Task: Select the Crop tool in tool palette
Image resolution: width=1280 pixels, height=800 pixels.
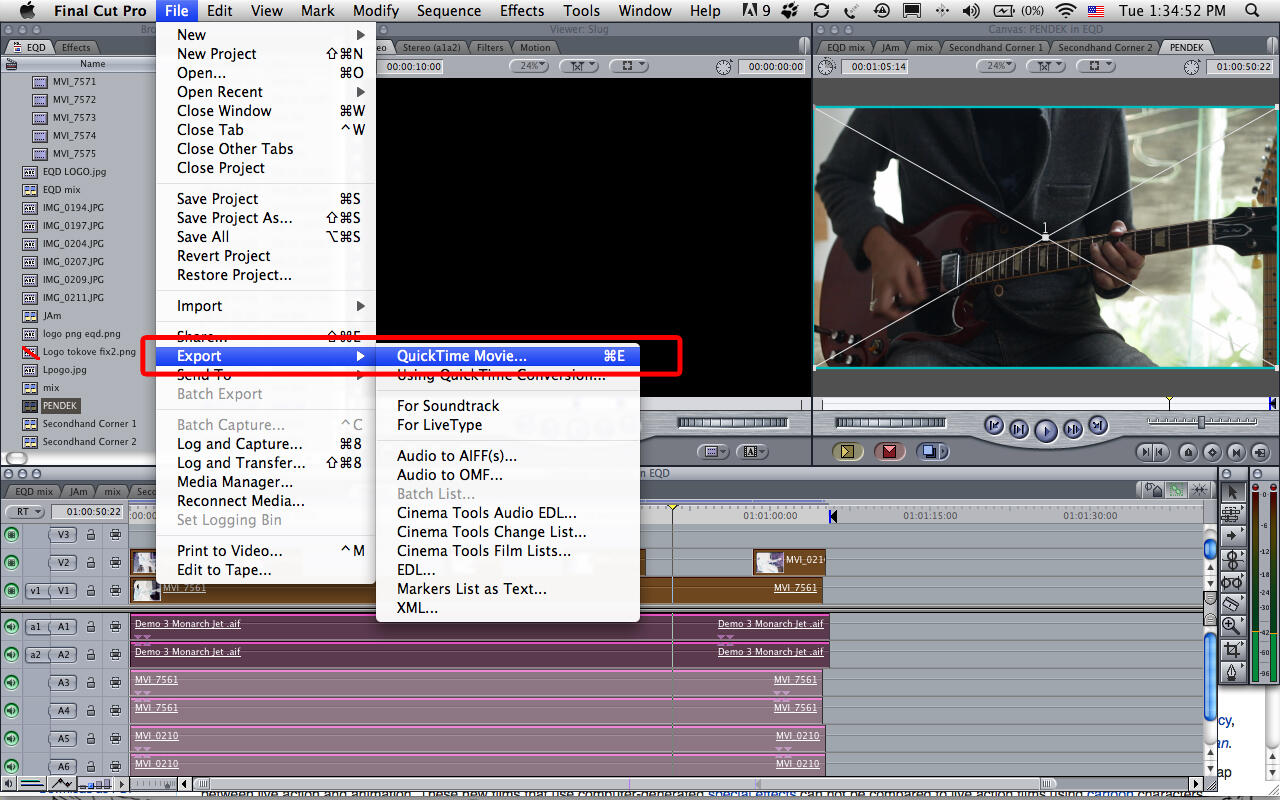Action: point(1232,649)
